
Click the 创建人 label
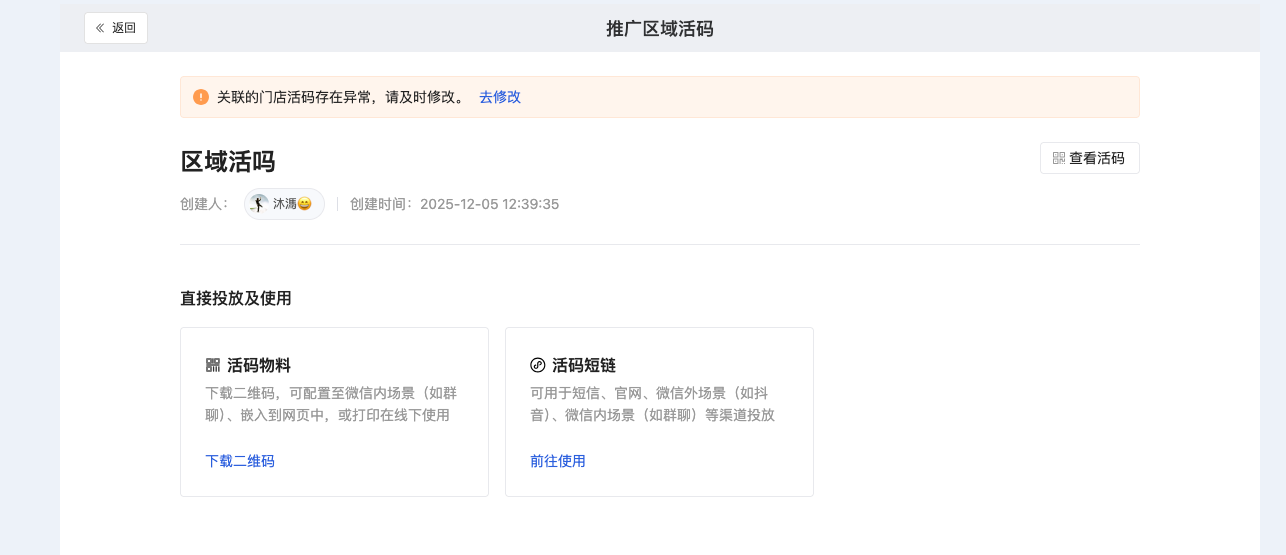(205, 204)
